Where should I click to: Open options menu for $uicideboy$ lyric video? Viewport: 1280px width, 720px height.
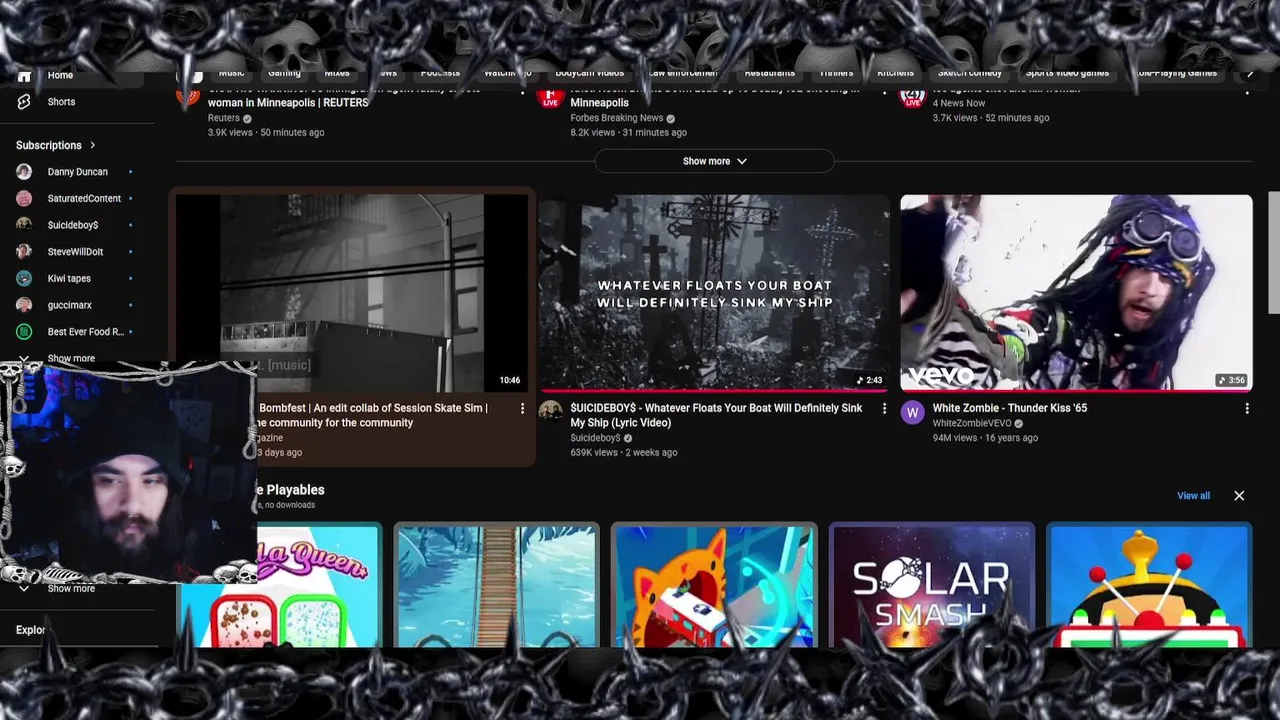(x=884, y=408)
